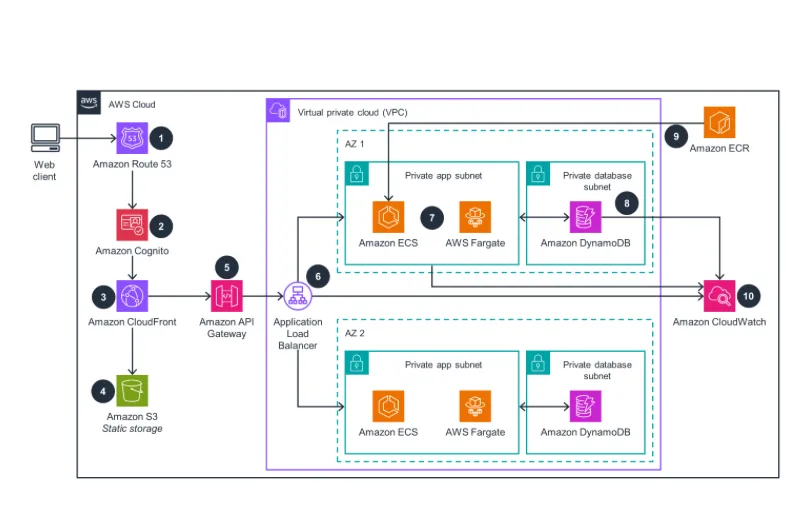Click the lock icon of AZ 2 private app subnet
The height and width of the screenshot is (514, 802).
click(357, 363)
